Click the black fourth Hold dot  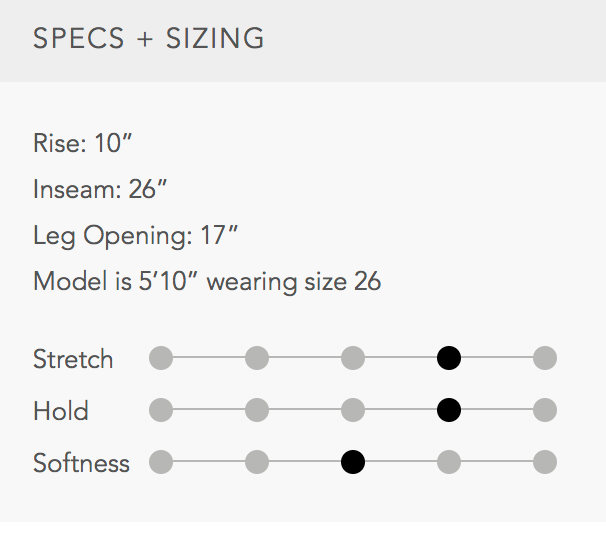pyautogui.click(x=449, y=410)
